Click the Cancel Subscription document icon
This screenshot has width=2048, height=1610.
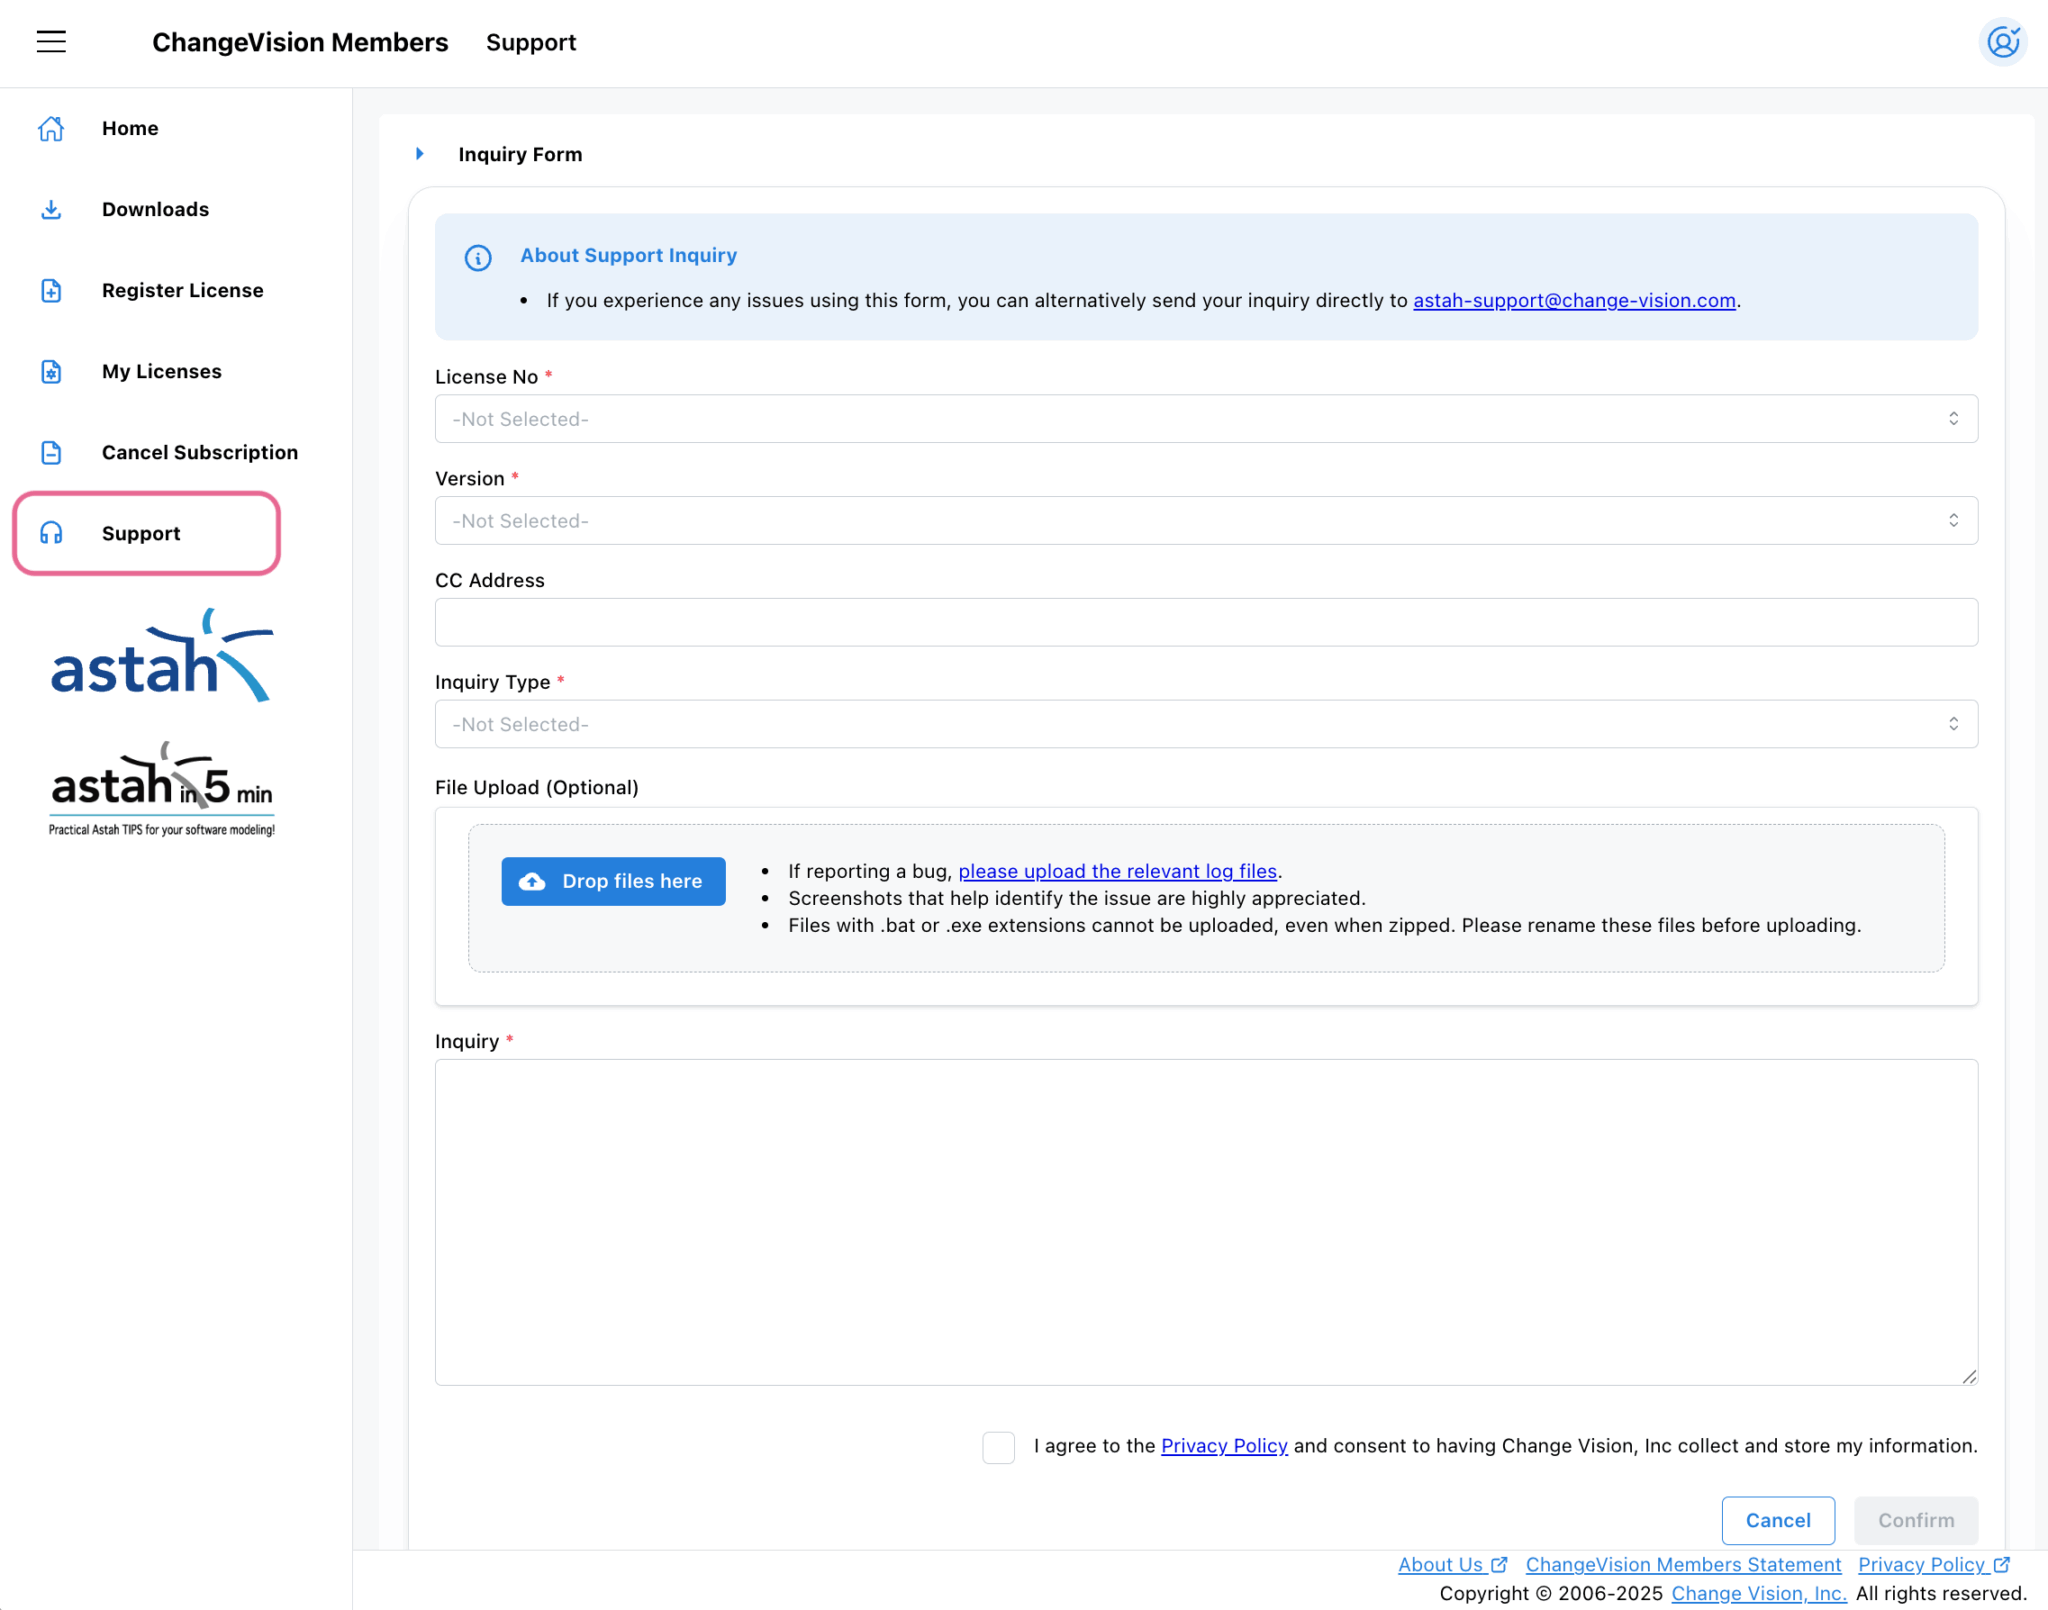[x=51, y=452]
